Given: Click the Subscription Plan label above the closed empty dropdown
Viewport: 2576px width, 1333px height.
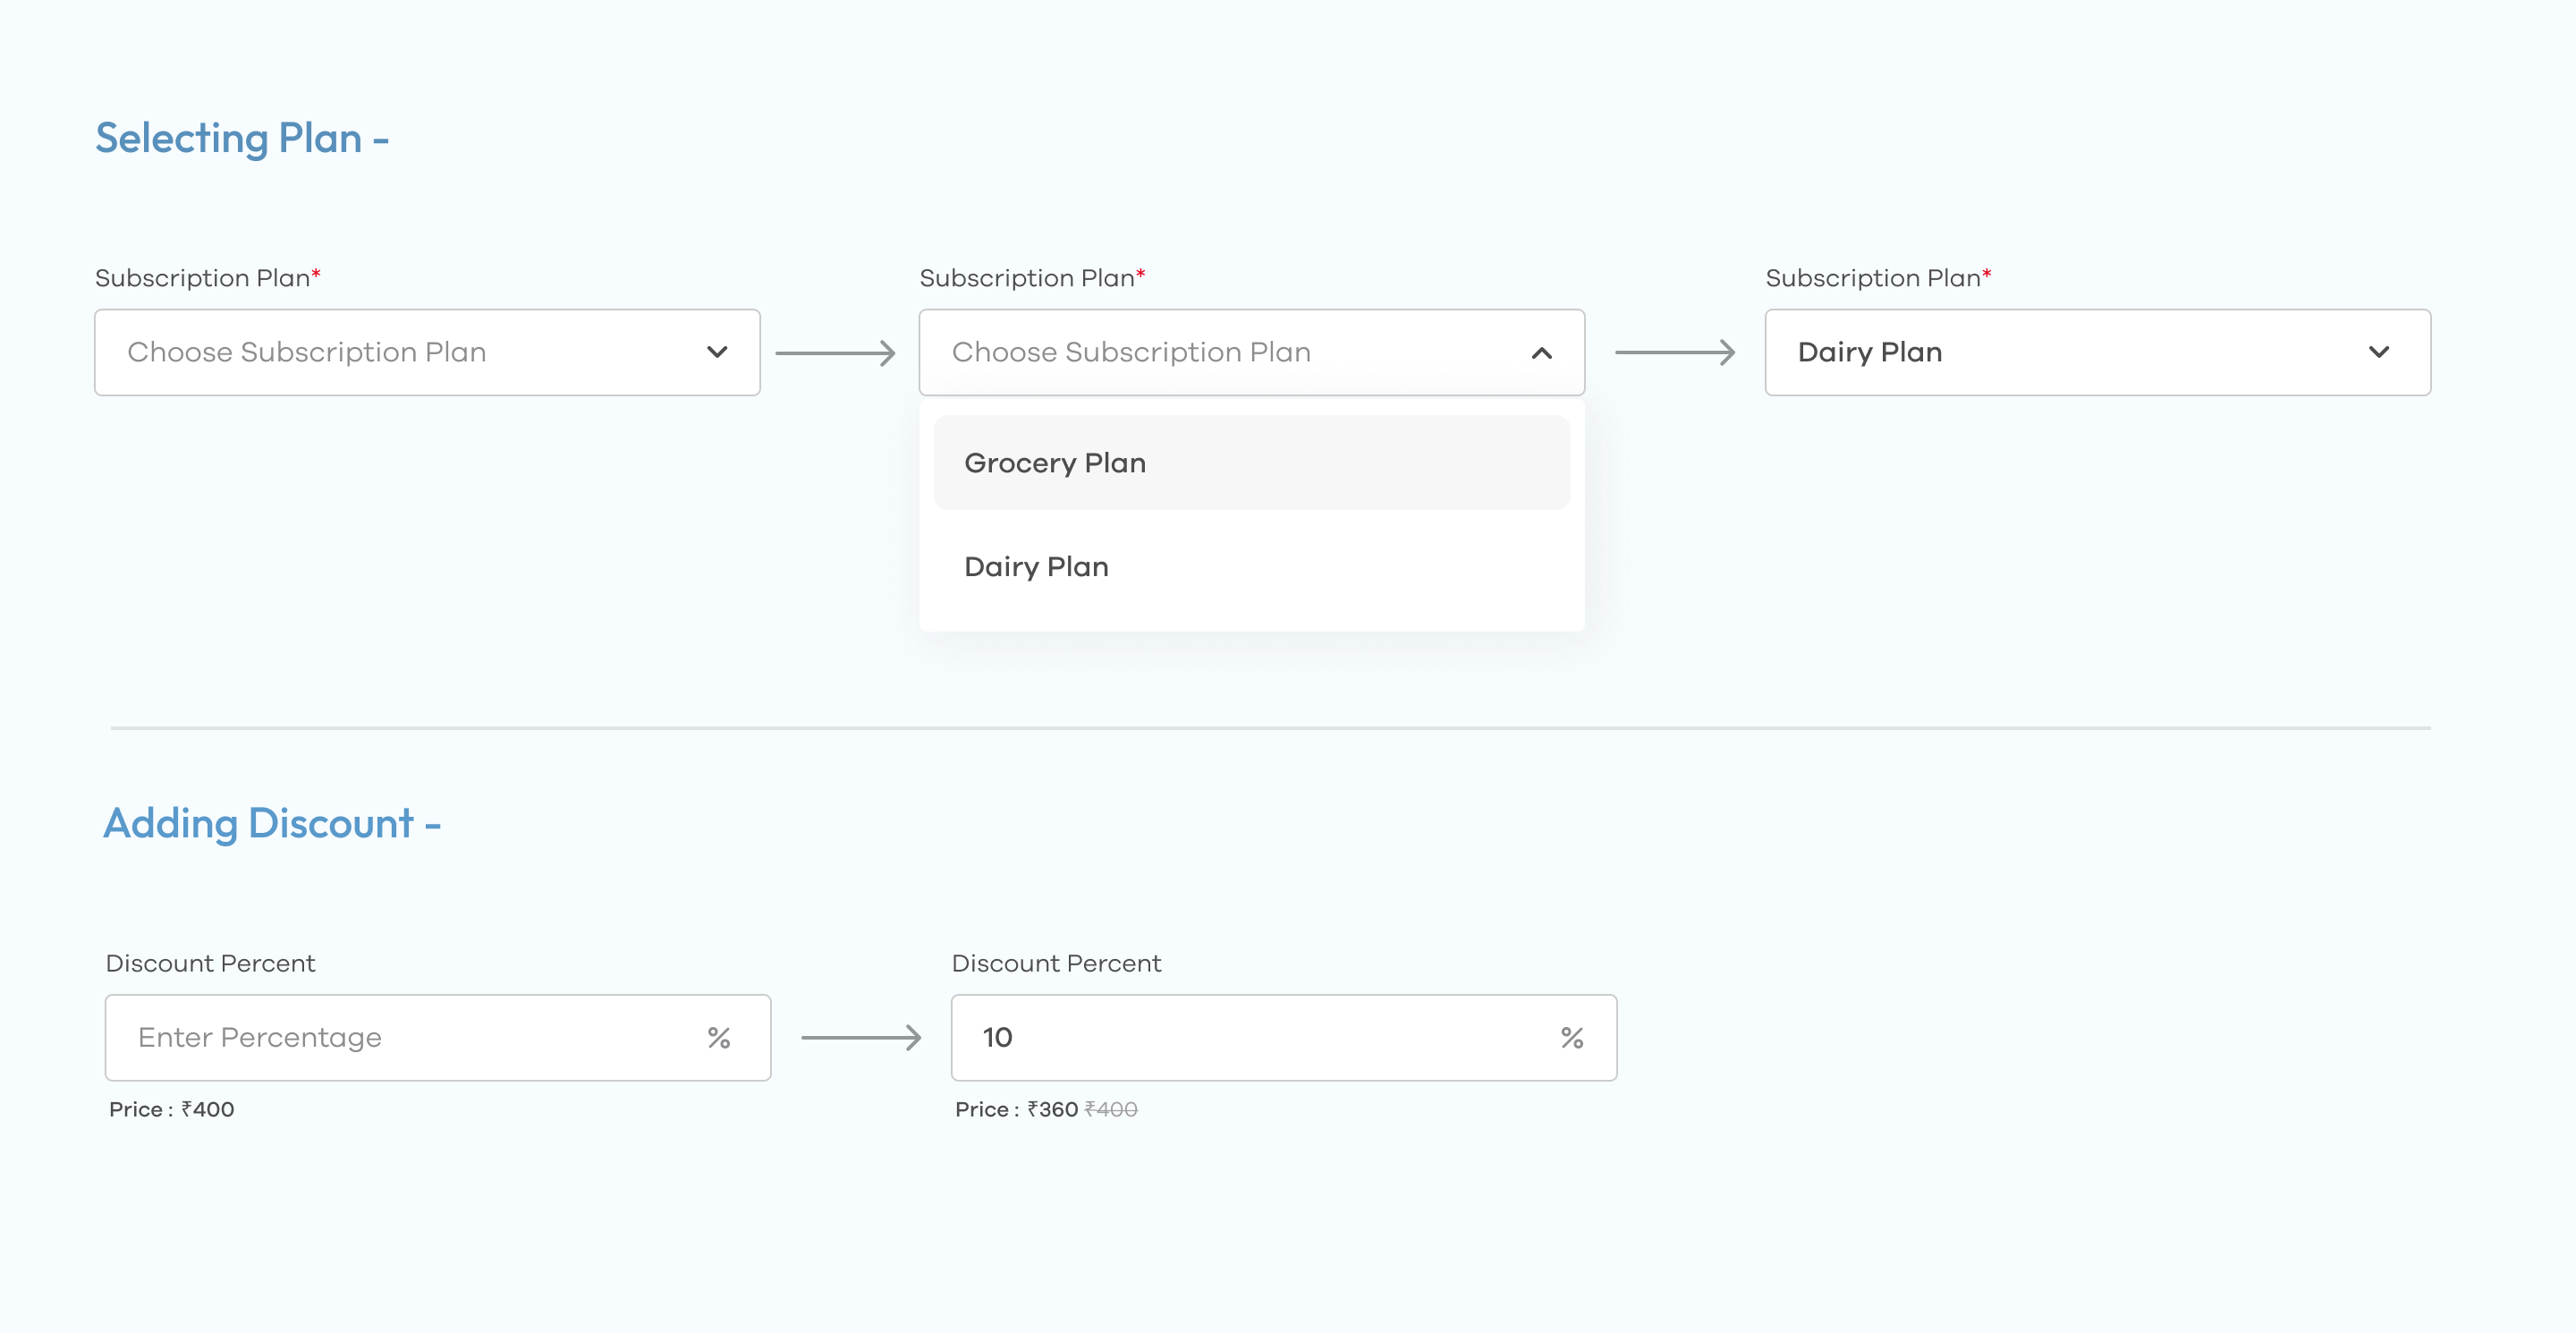Looking at the screenshot, I should click(208, 278).
